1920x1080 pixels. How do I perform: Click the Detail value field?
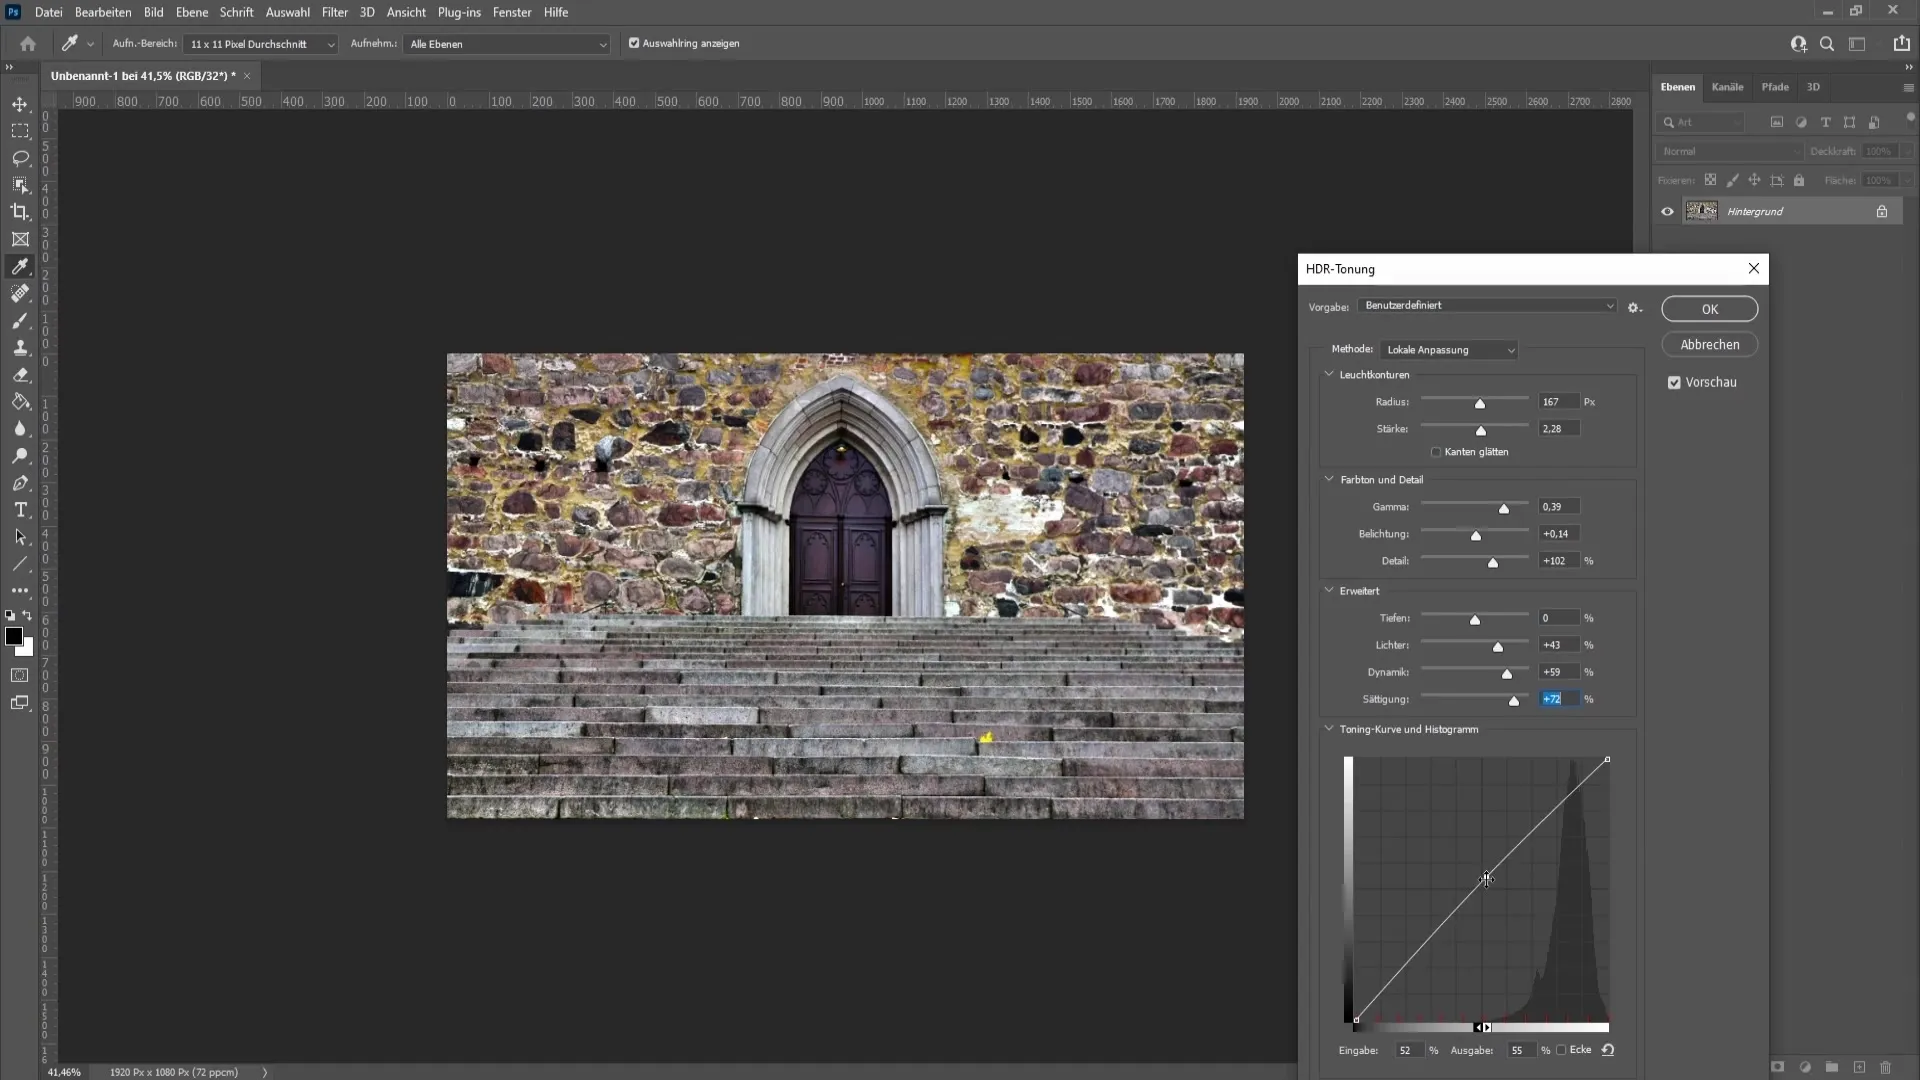tap(1559, 561)
